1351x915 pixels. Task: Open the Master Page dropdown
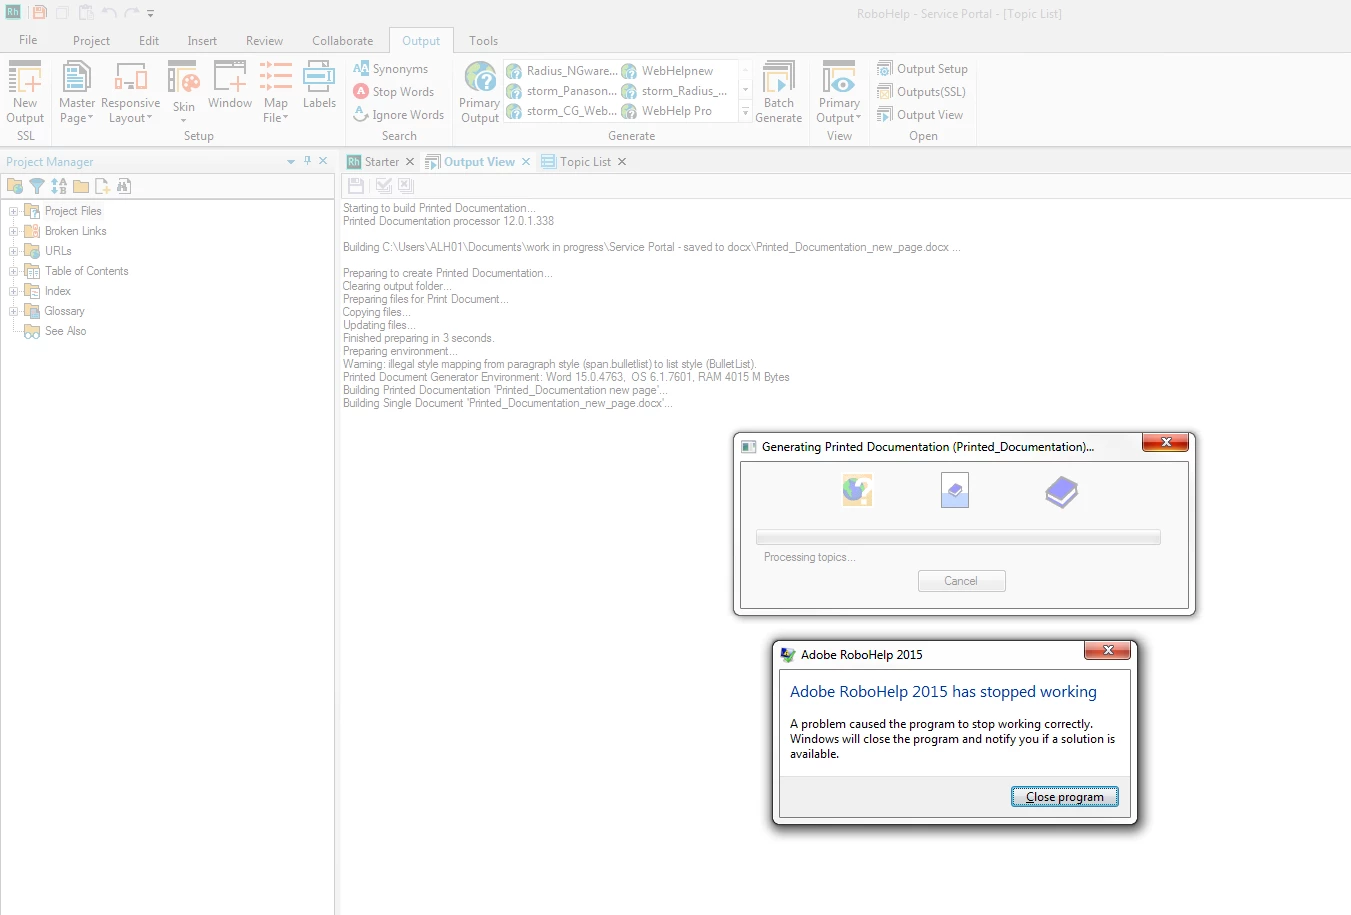[76, 92]
